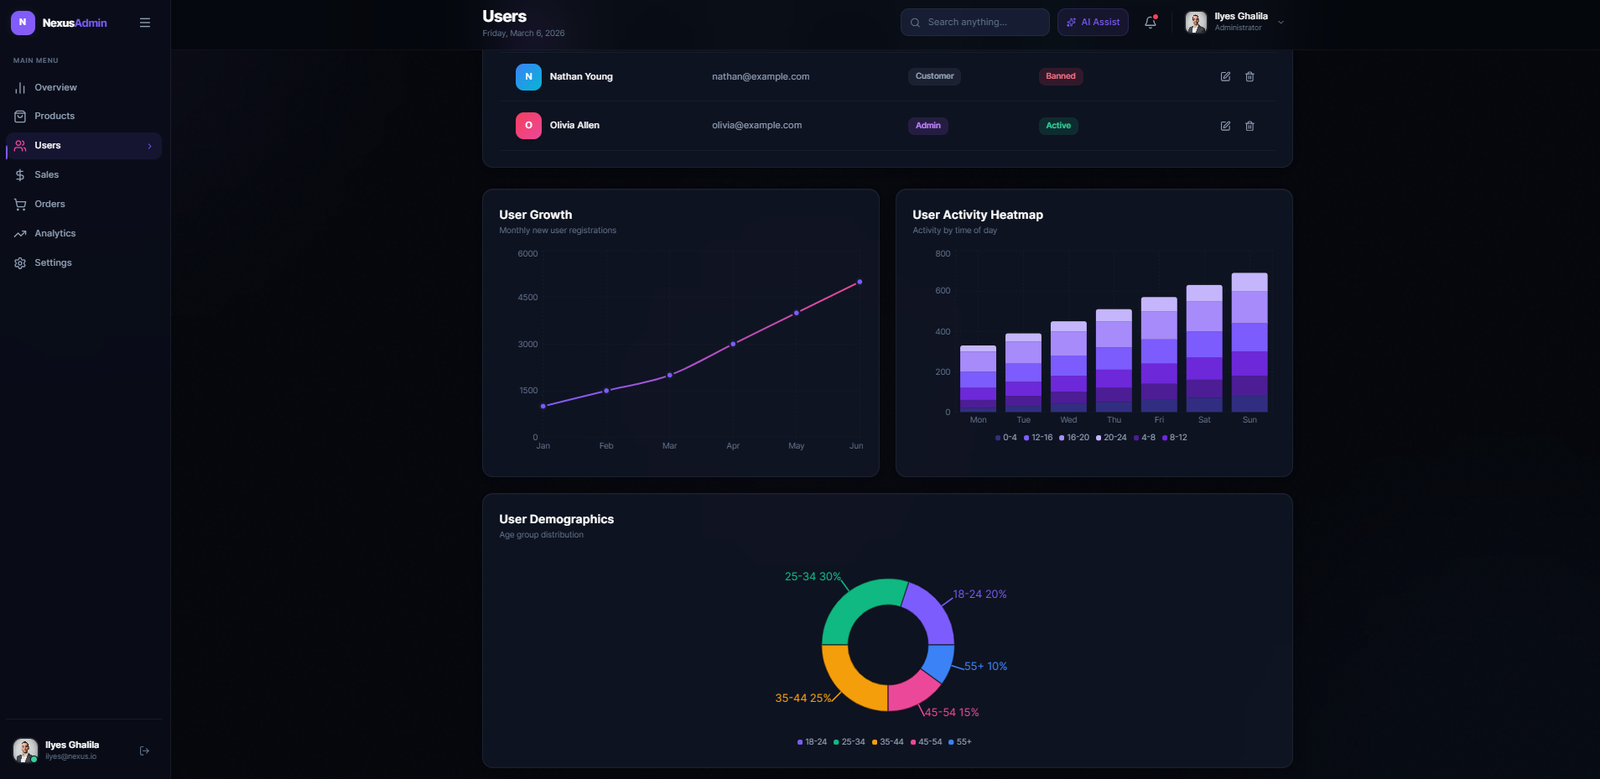
Task: Toggle the 18-24 legend item in Demographics
Action: point(812,742)
